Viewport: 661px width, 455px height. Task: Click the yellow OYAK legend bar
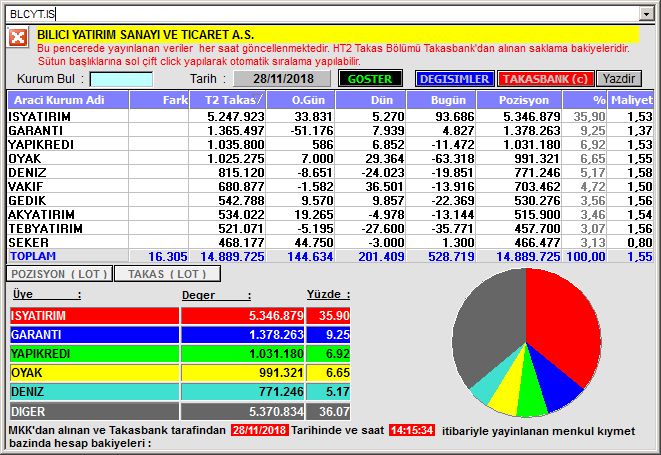[94, 373]
